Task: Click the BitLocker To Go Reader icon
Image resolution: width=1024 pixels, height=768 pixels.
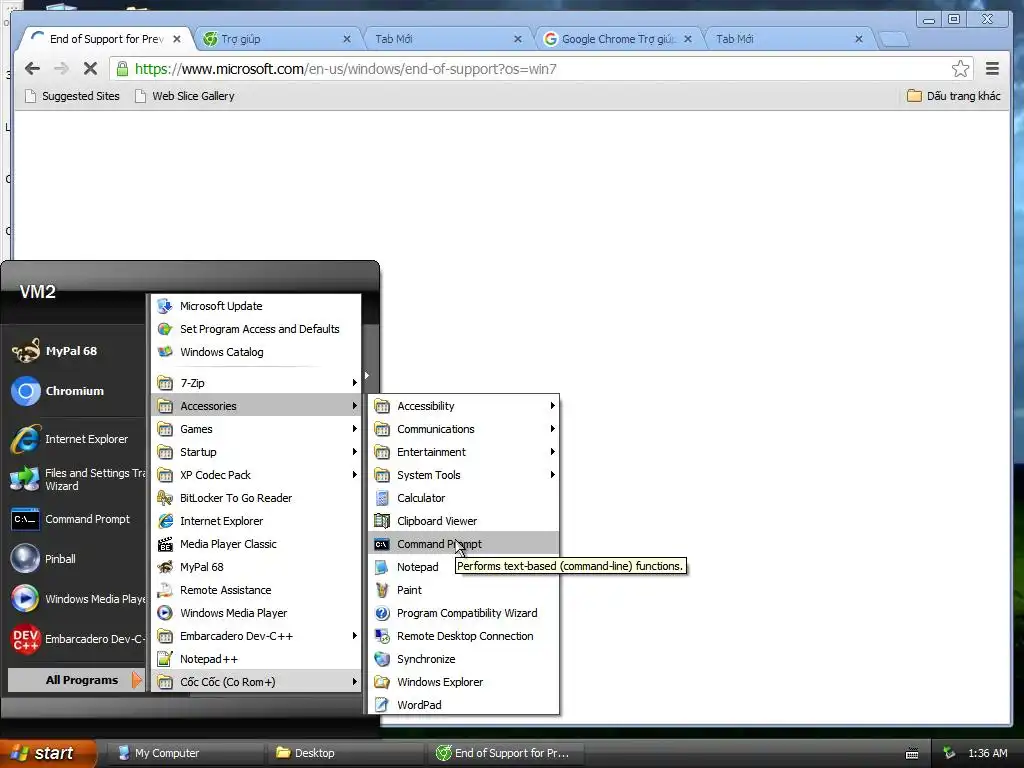Action: [x=165, y=498]
